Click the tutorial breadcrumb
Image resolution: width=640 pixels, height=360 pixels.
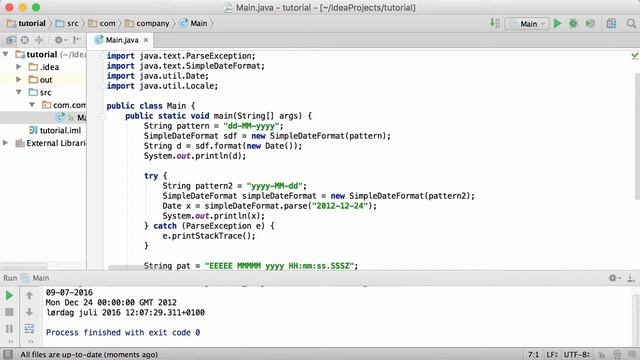point(27,23)
